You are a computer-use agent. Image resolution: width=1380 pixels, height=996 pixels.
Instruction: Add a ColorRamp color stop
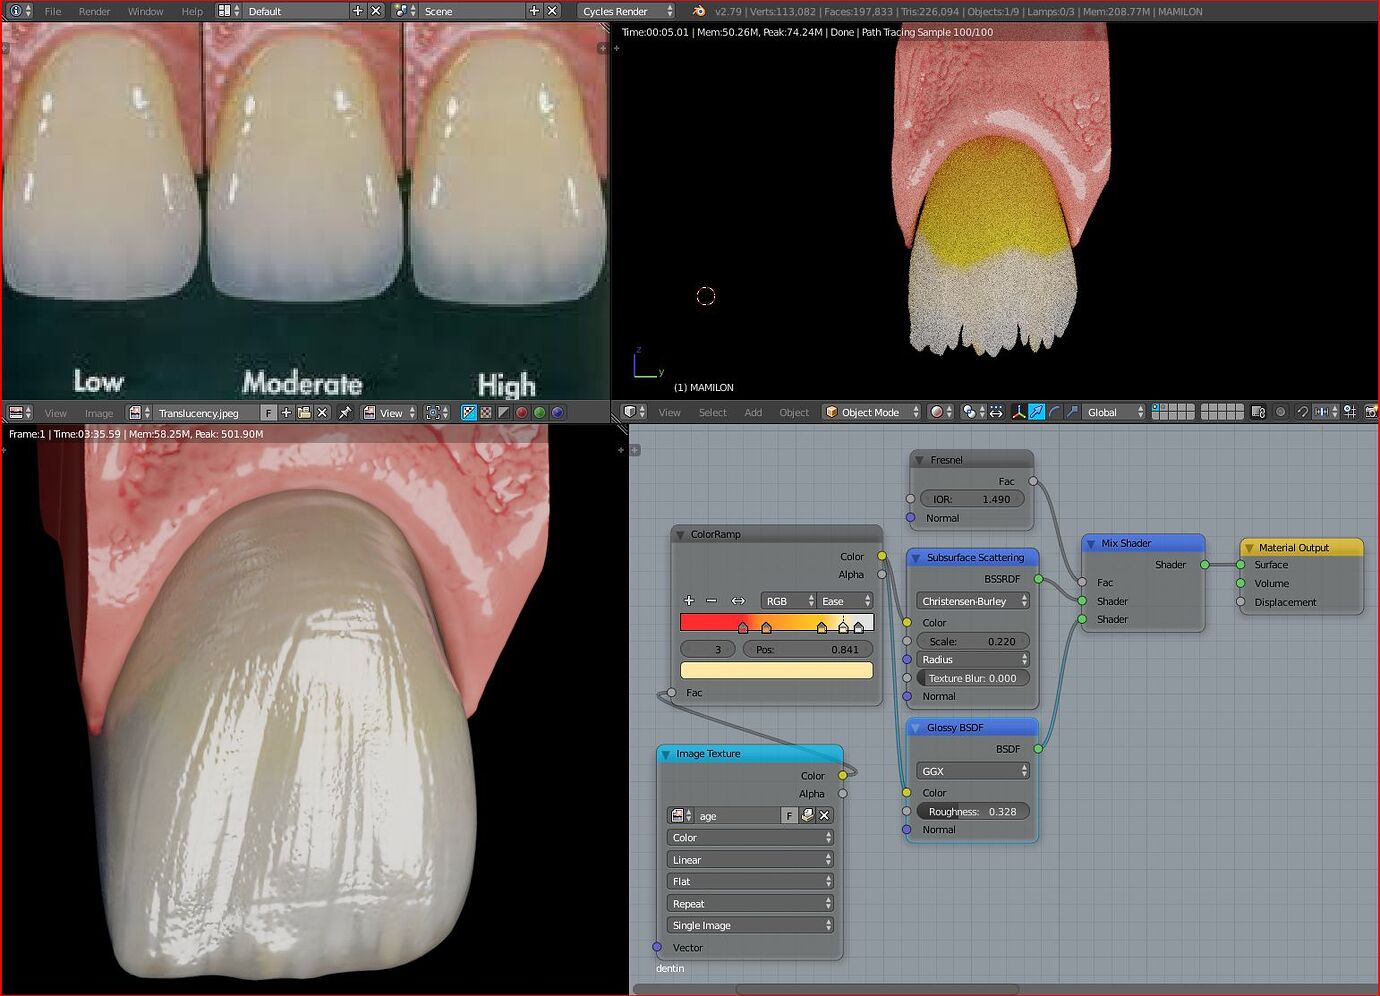(x=689, y=601)
